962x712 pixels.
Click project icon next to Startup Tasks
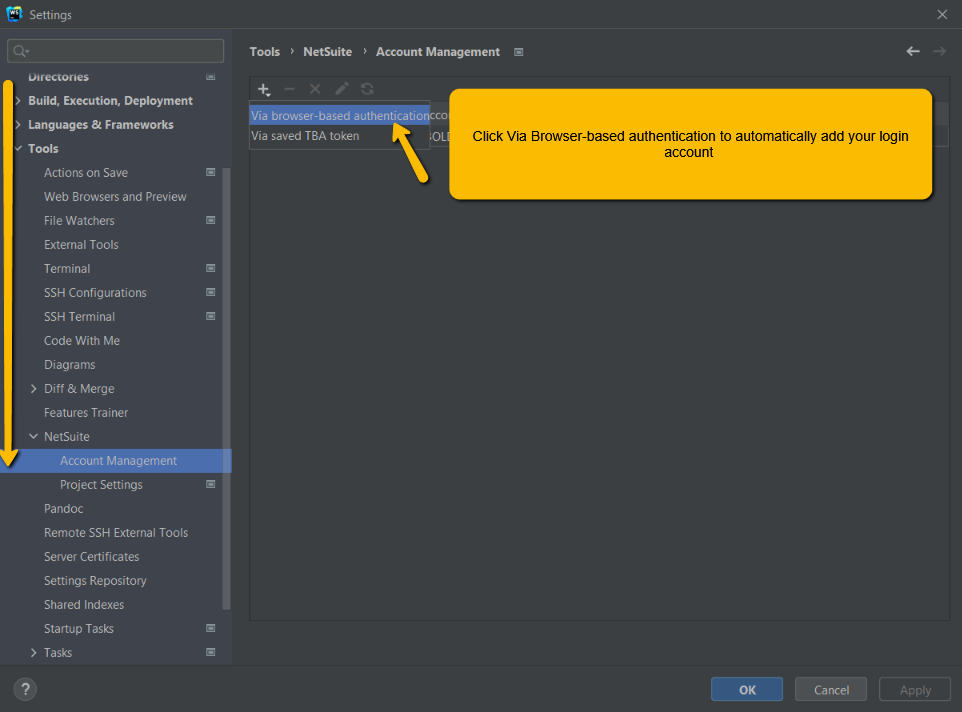point(210,628)
